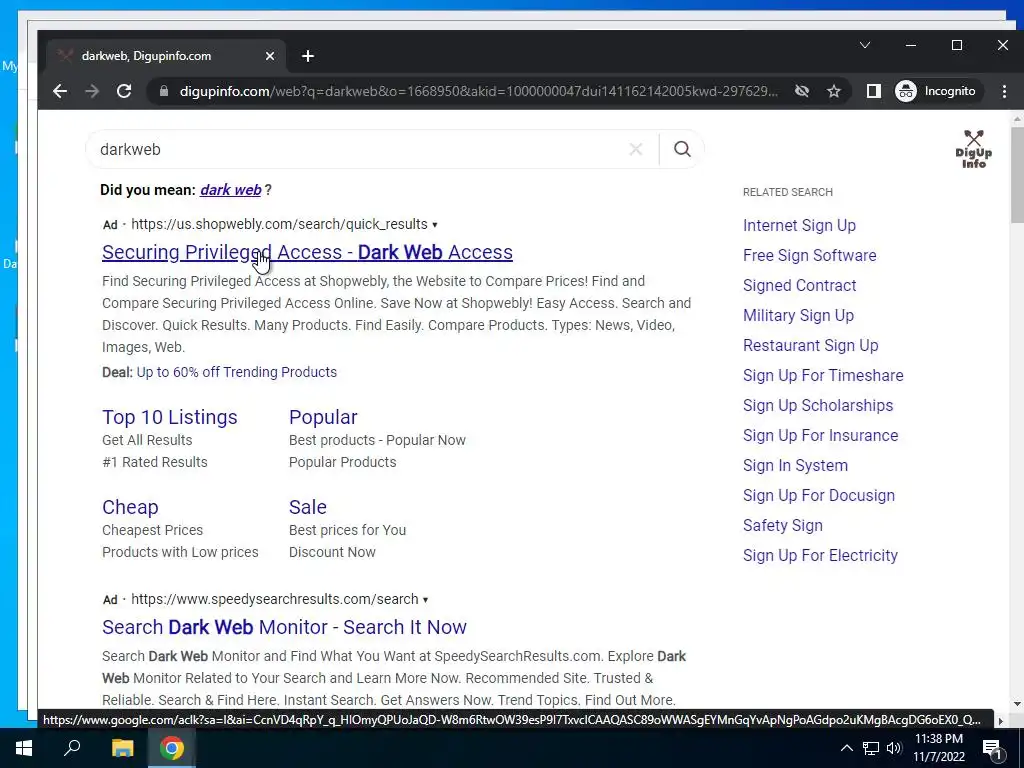Open the Popular sitelink
Viewport: 1024px width, 768px height.
pos(323,417)
